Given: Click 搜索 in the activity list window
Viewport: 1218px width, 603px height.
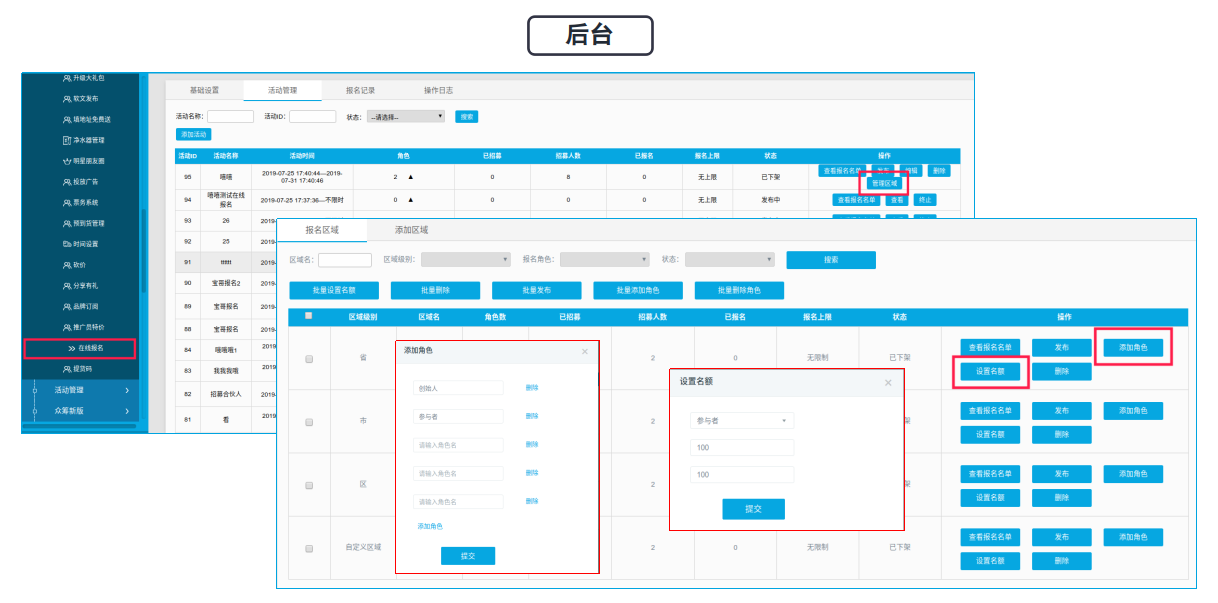Looking at the screenshot, I should (x=467, y=116).
